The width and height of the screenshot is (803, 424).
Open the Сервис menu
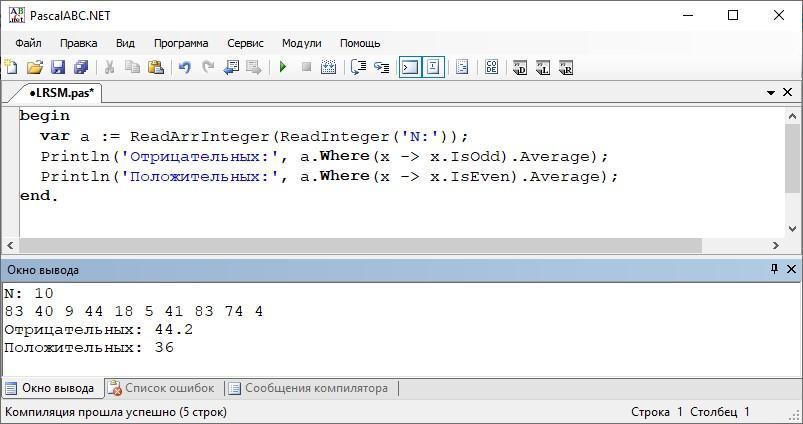(245, 44)
